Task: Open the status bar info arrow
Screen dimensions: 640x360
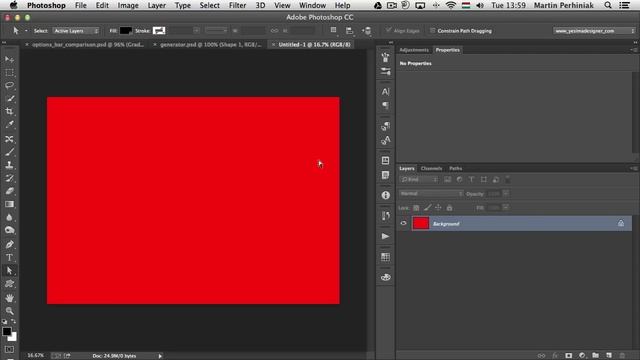Action: point(160,356)
